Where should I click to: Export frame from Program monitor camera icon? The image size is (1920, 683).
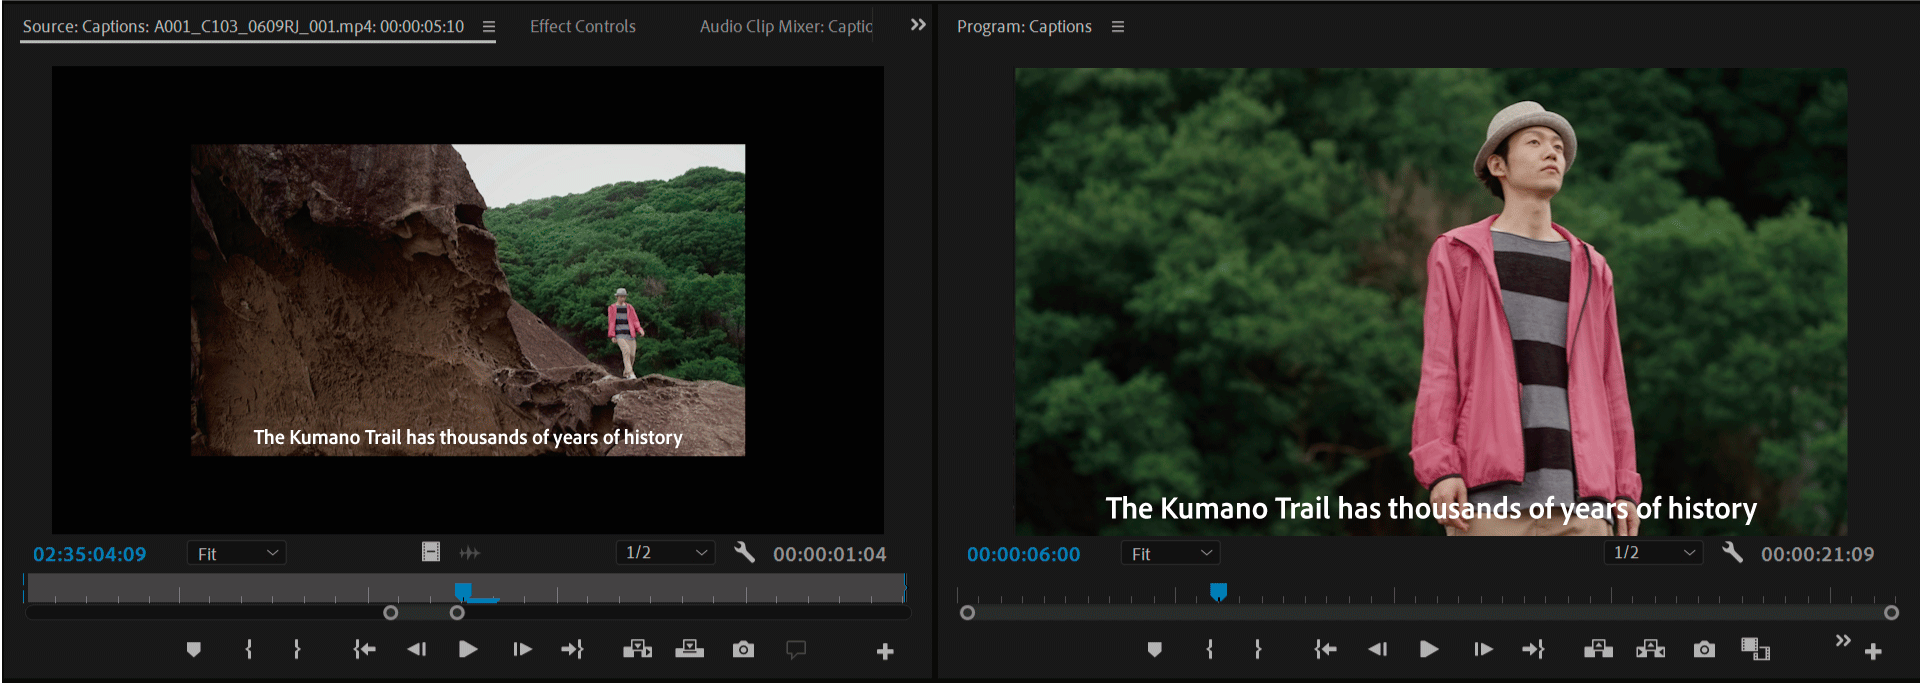click(x=1704, y=650)
